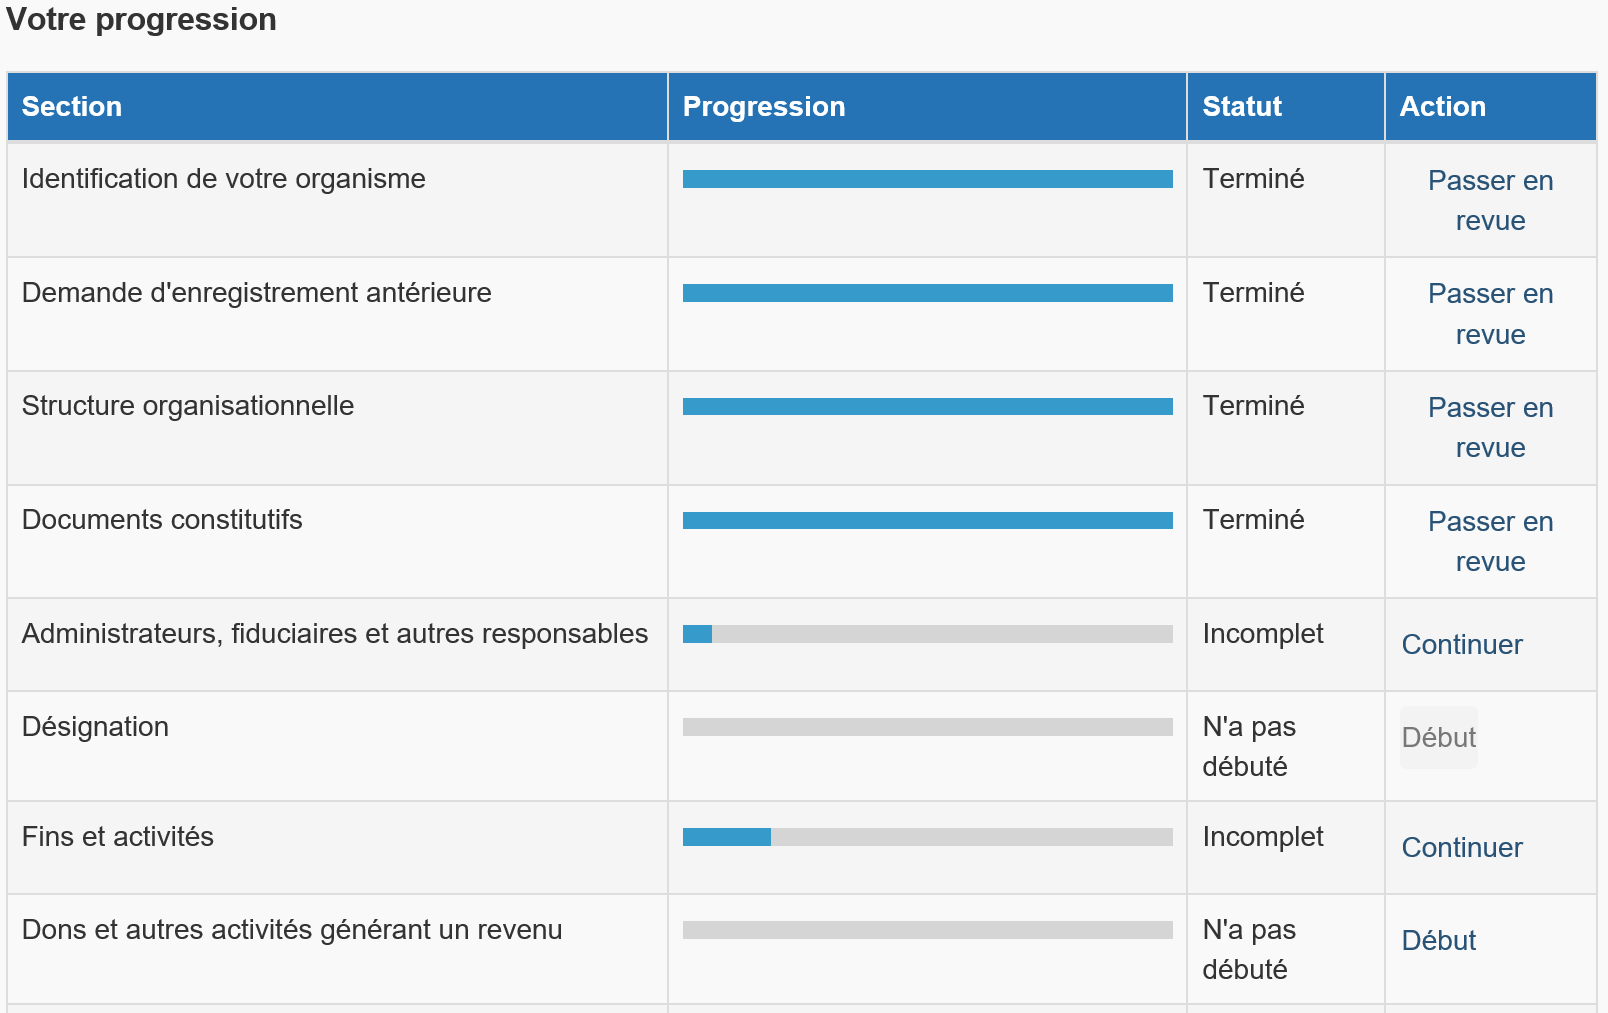Click the Progression column header
Screen dimensions: 1608x1013
click(x=764, y=107)
